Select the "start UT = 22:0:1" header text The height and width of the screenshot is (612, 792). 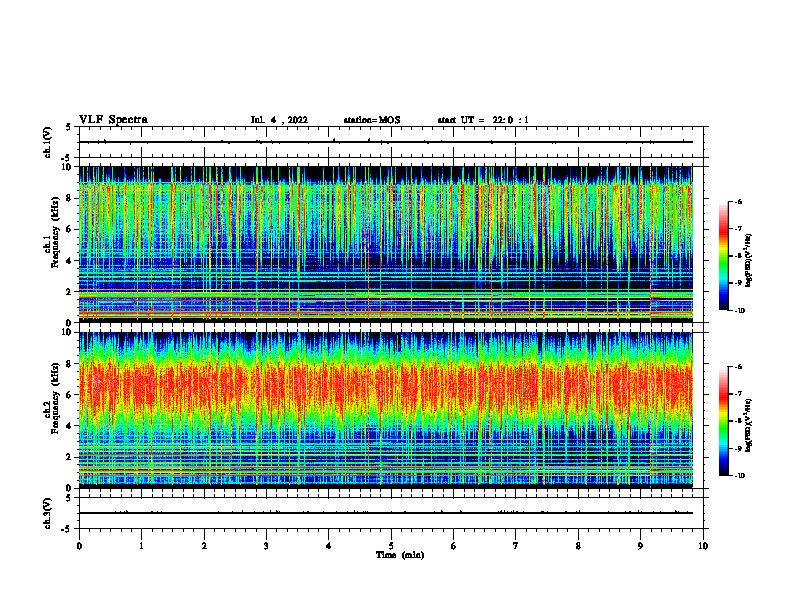point(483,120)
